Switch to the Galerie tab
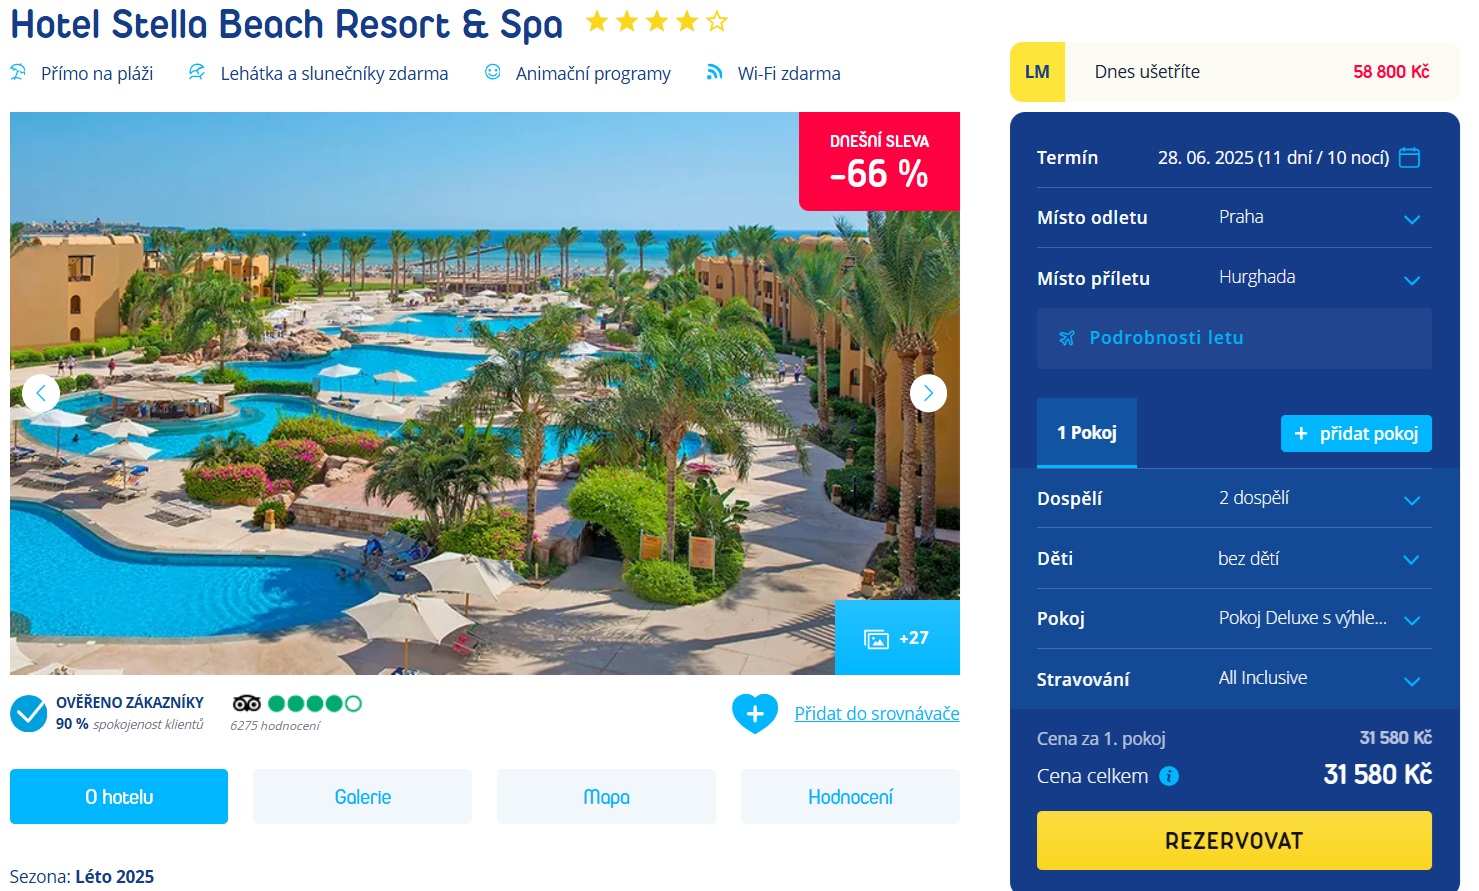The height and width of the screenshot is (891, 1479). pyautogui.click(x=362, y=797)
